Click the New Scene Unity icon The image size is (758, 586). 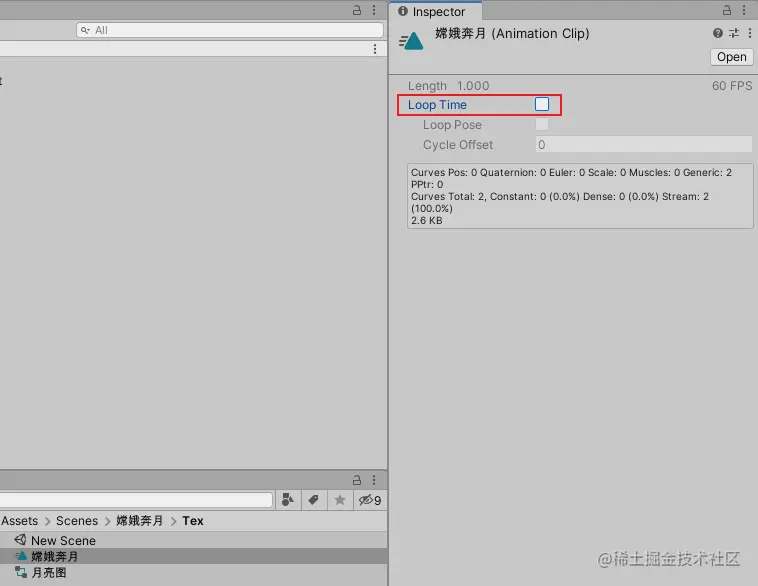tap(20, 540)
